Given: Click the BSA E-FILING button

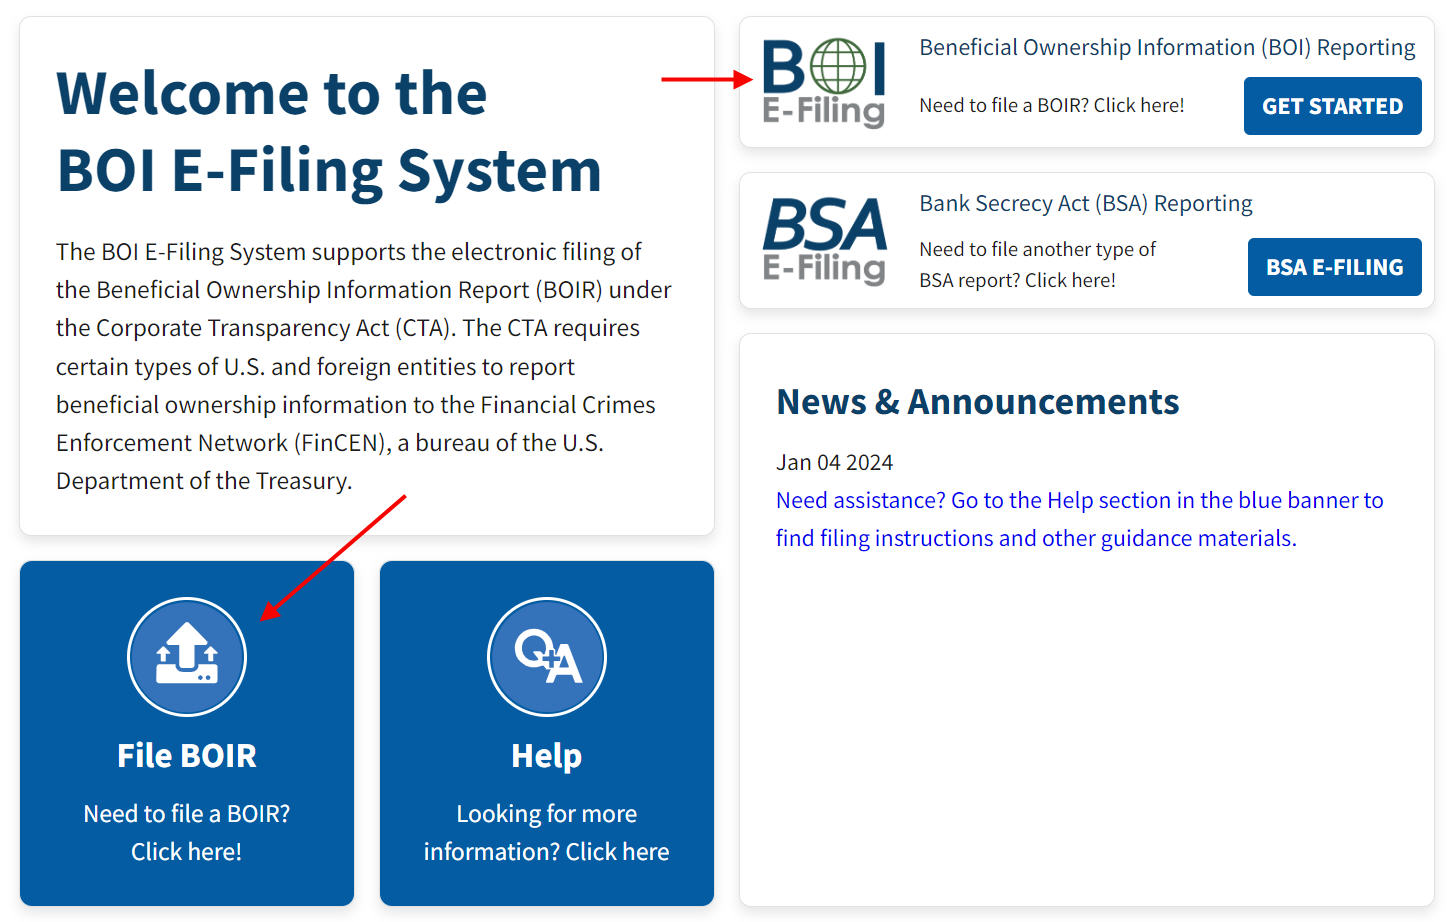Looking at the screenshot, I should pyautogui.click(x=1334, y=266).
